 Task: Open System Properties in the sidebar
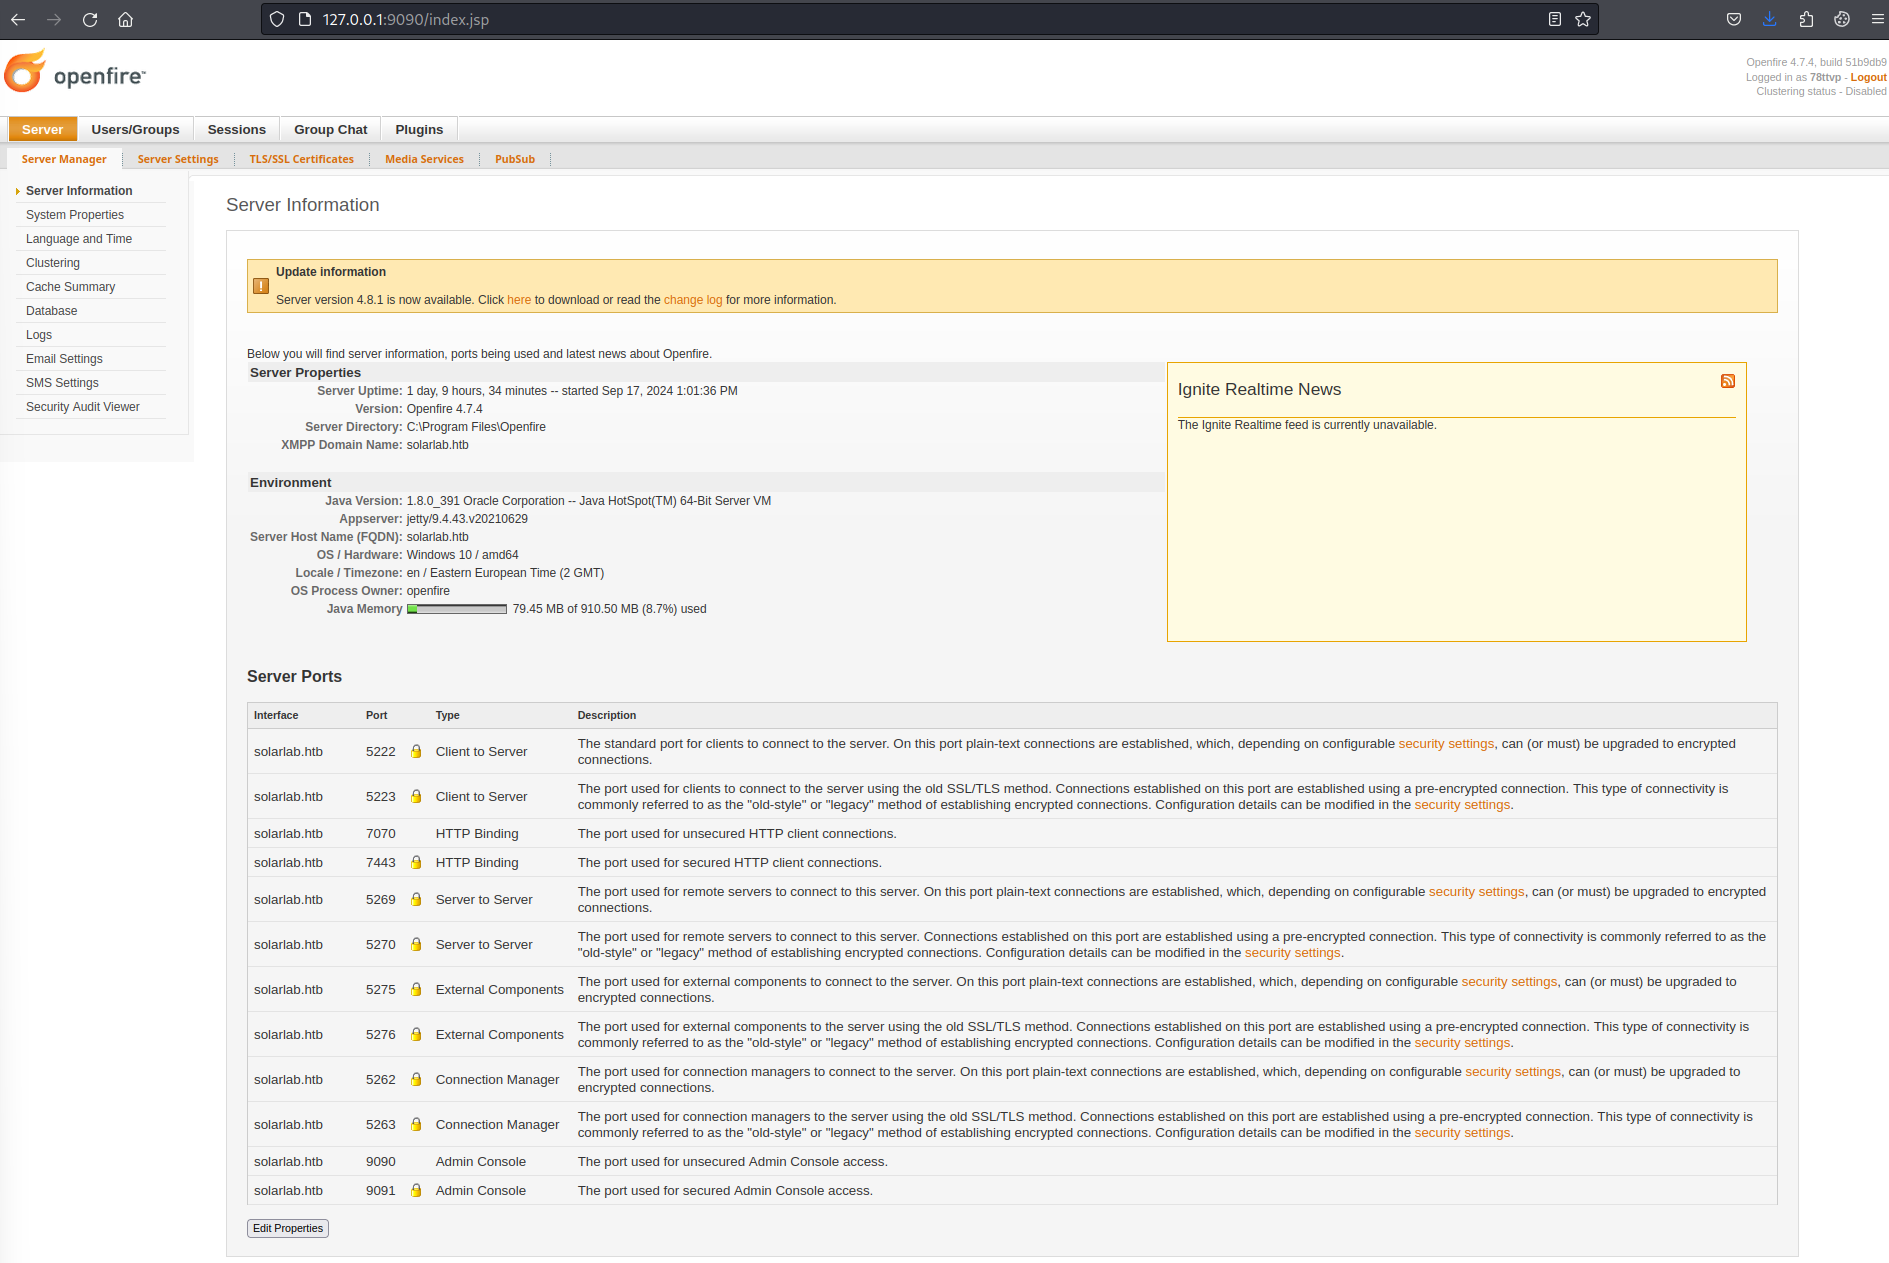pyautogui.click(x=75, y=215)
